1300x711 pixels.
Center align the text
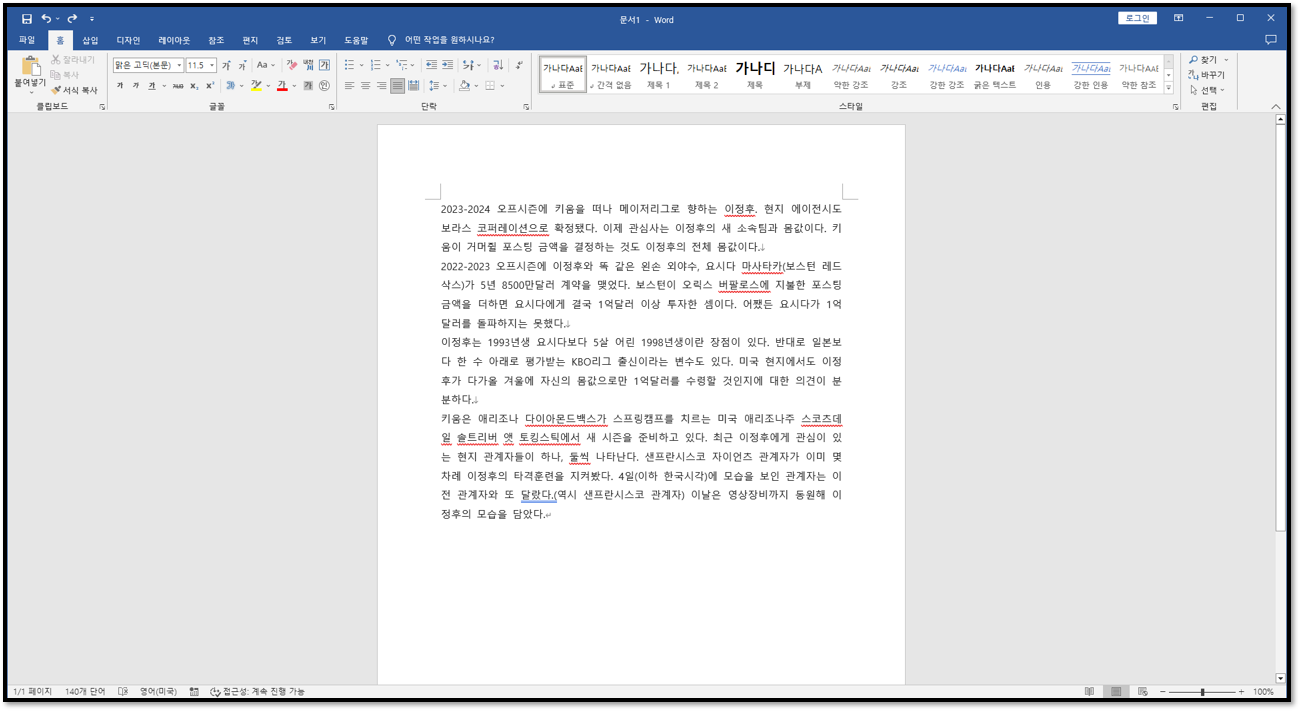365,86
